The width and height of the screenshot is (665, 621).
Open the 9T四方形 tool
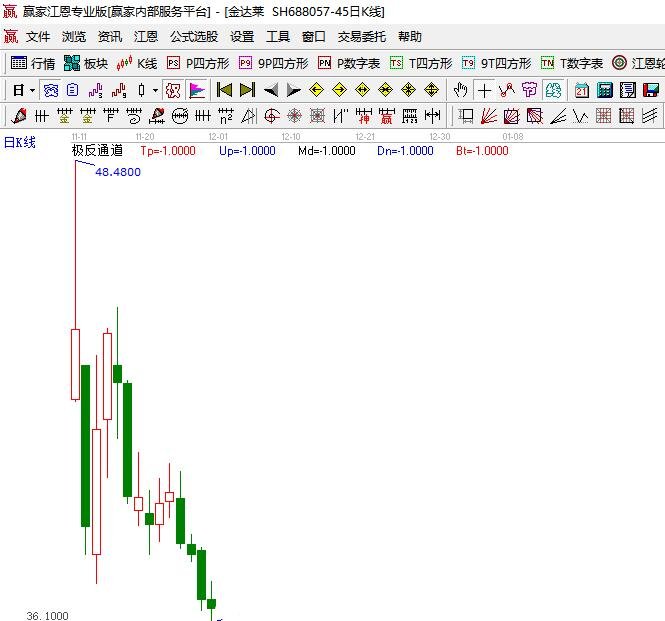click(497, 63)
